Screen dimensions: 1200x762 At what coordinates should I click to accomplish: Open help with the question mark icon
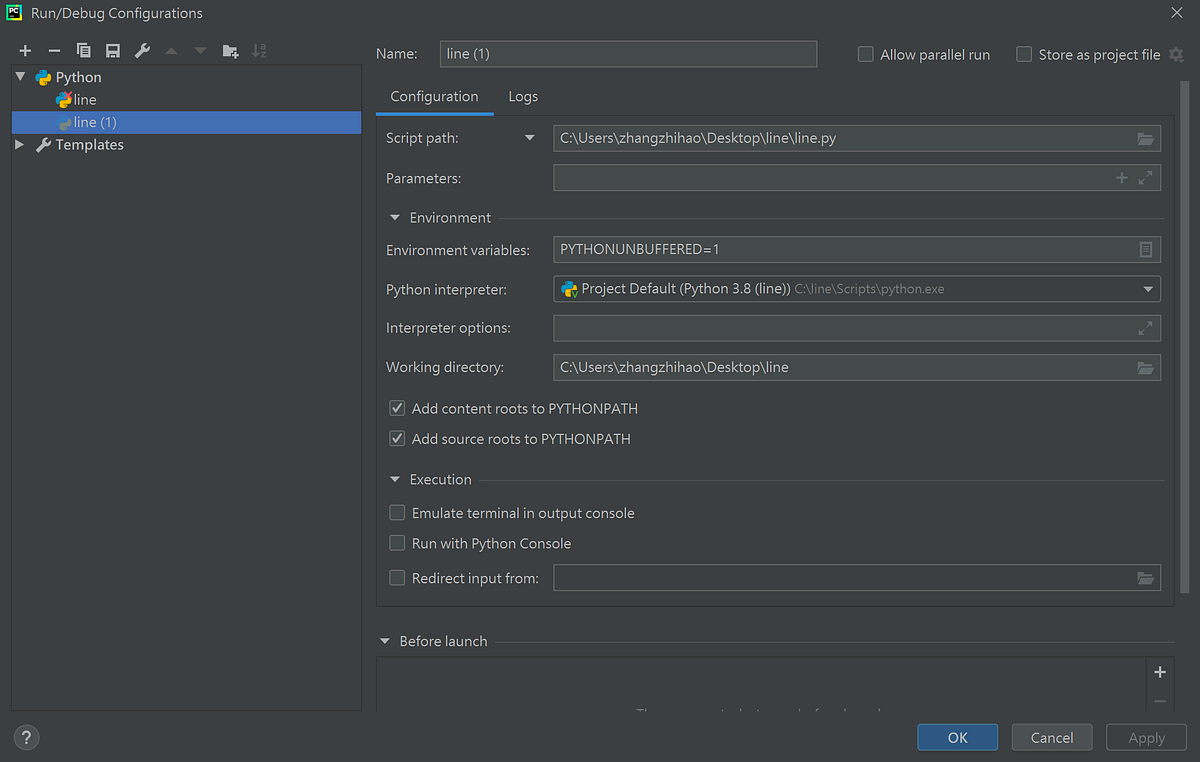26,738
